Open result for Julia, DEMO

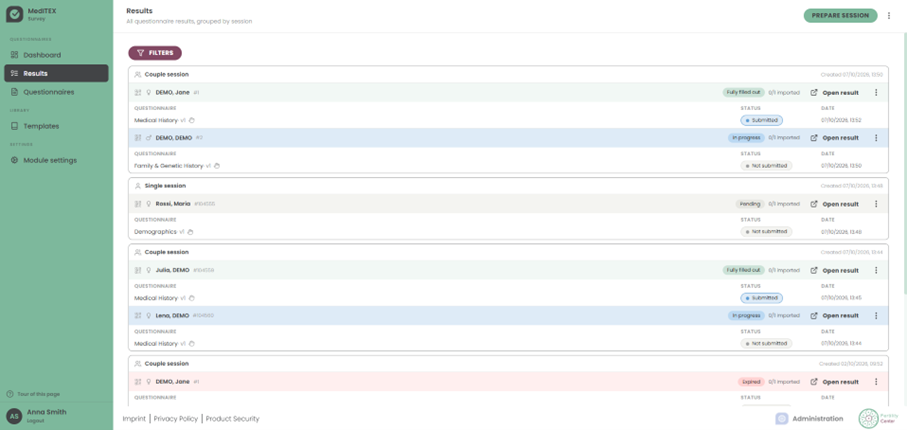pyautogui.click(x=835, y=270)
